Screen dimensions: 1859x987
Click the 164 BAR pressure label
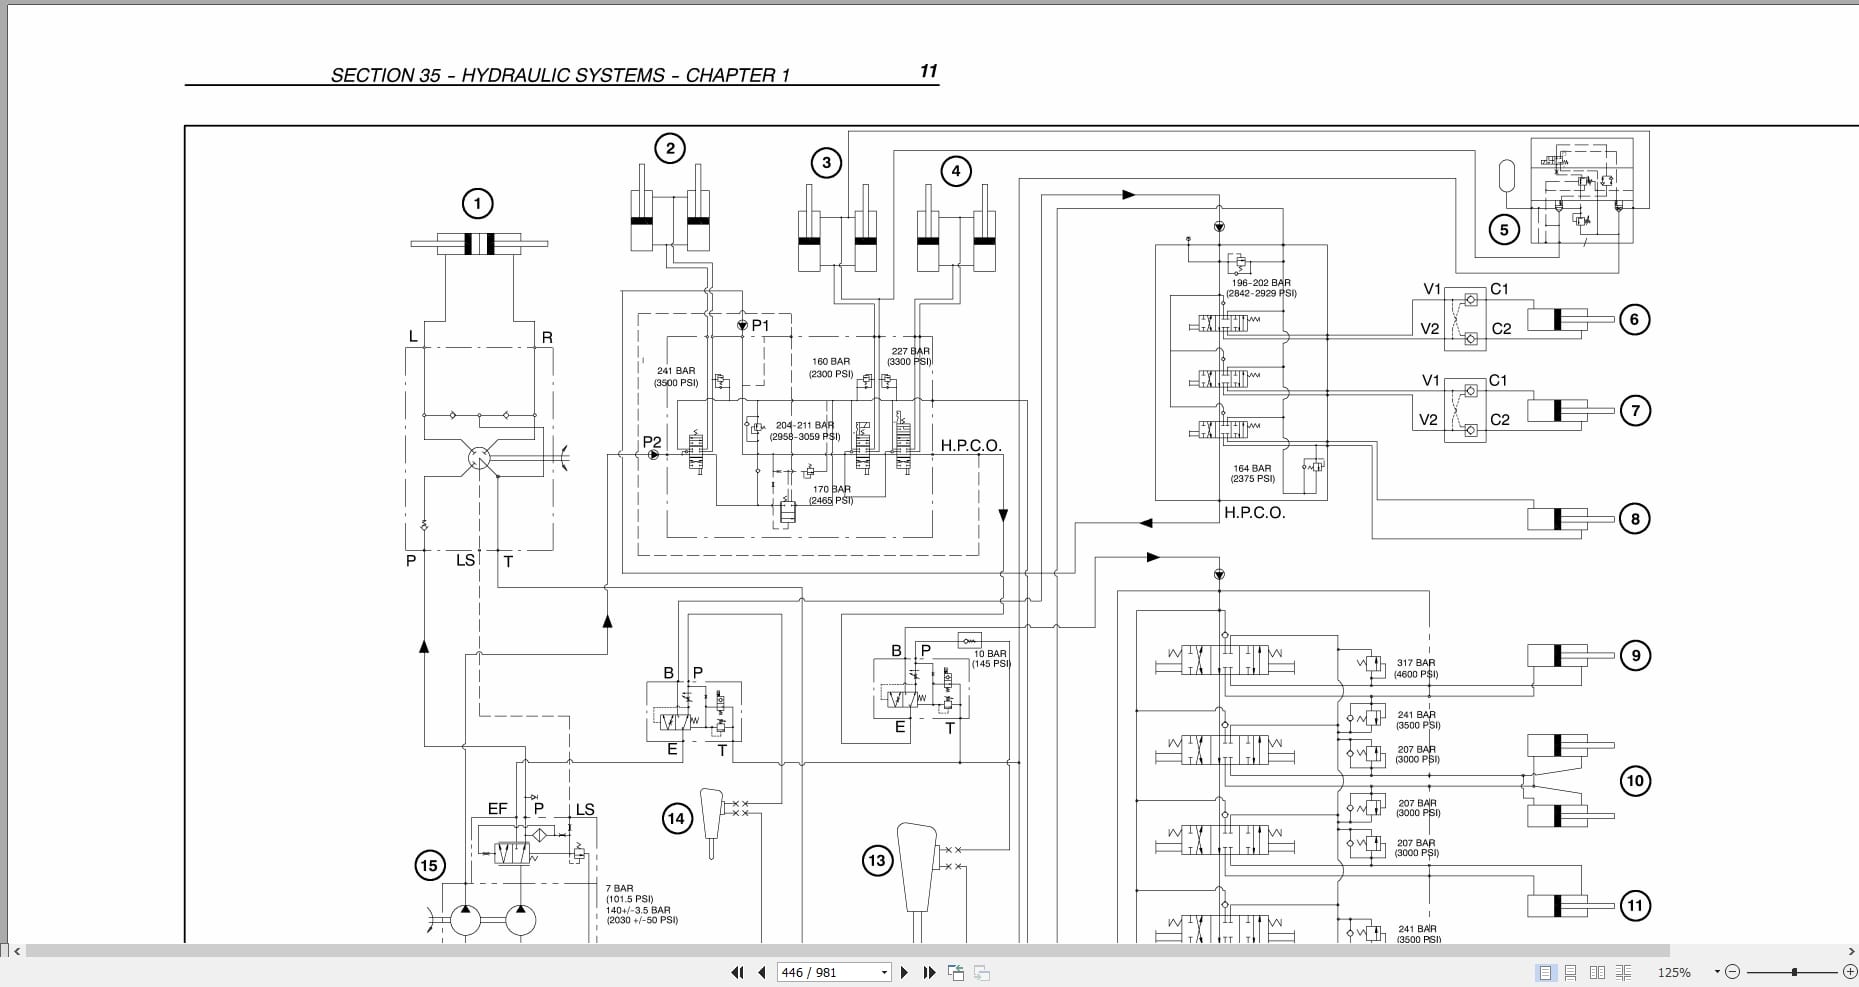pyautogui.click(x=1252, y=473)
